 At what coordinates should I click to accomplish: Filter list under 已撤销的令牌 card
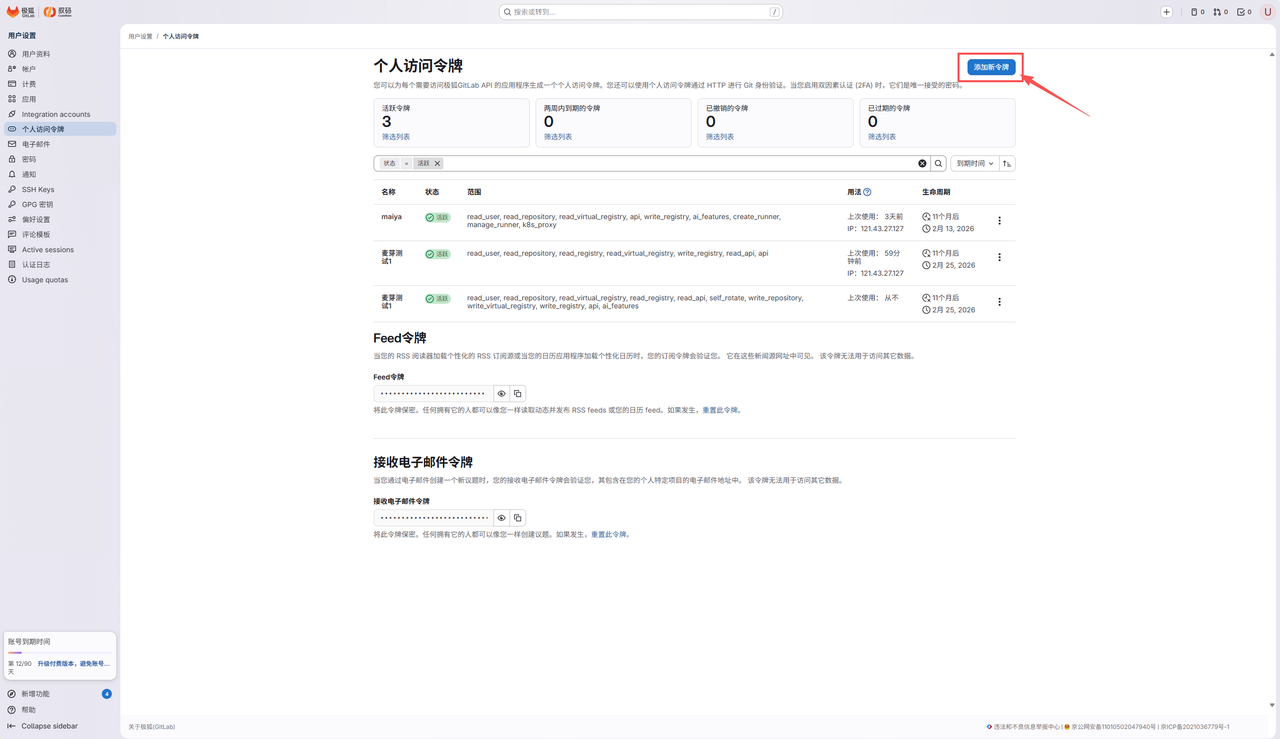pos(720,137)
